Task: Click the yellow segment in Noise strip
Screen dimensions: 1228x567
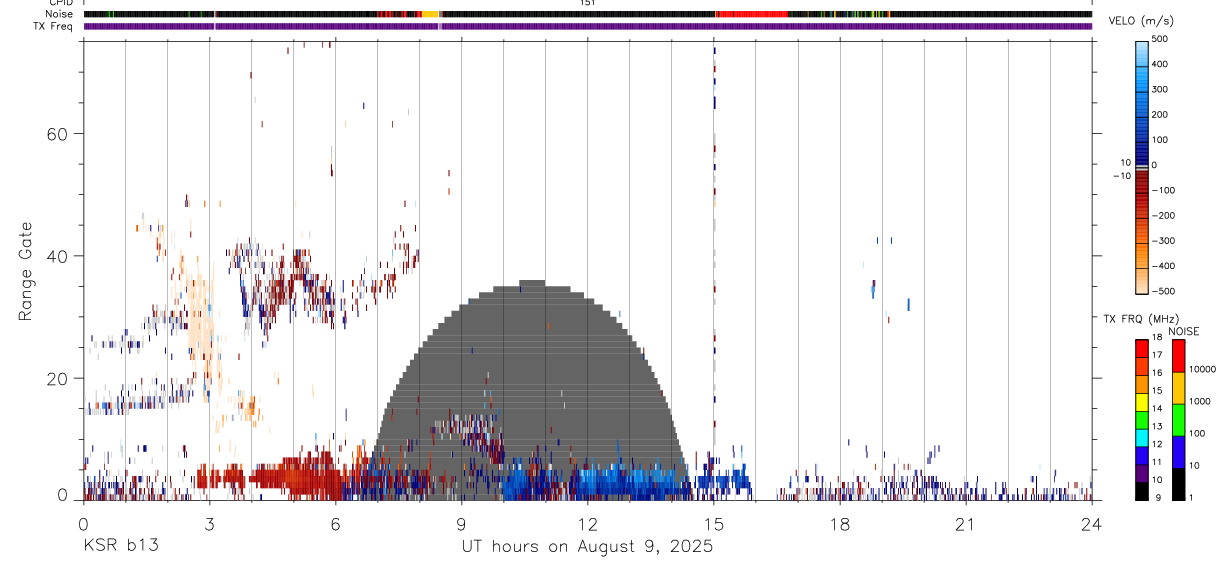Action: pos(430,14)
